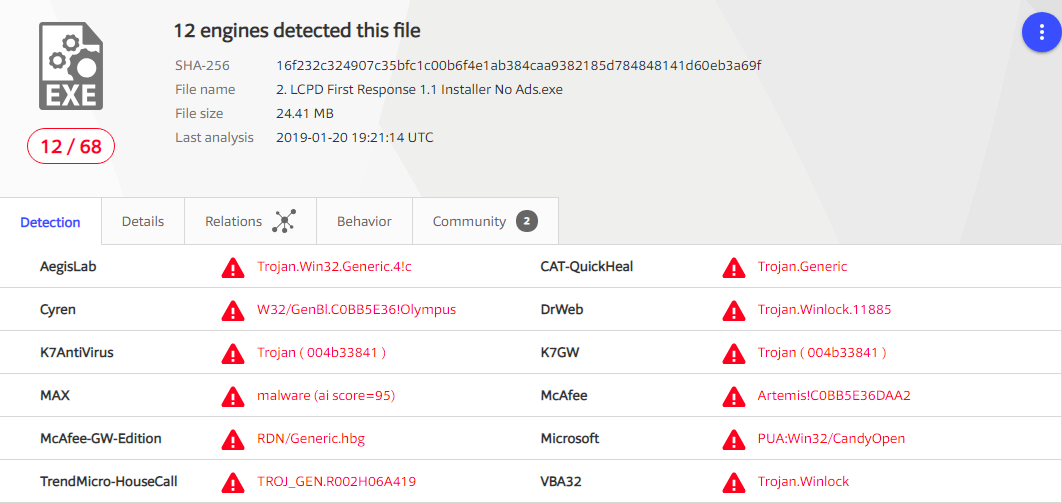Open the Behavior tab
The width and height of the screenshot is (1062, 503).
(364, 222)
